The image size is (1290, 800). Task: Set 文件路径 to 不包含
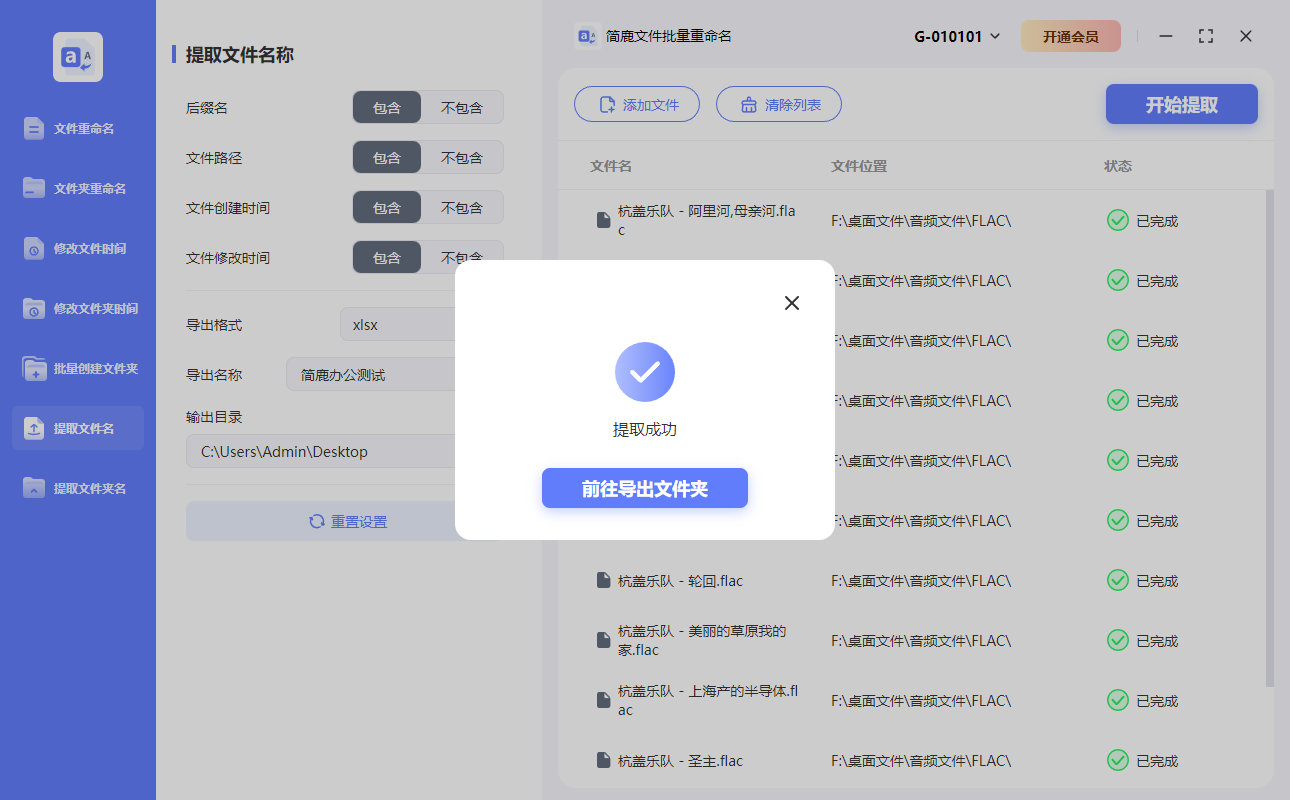[x=462, y=157]
